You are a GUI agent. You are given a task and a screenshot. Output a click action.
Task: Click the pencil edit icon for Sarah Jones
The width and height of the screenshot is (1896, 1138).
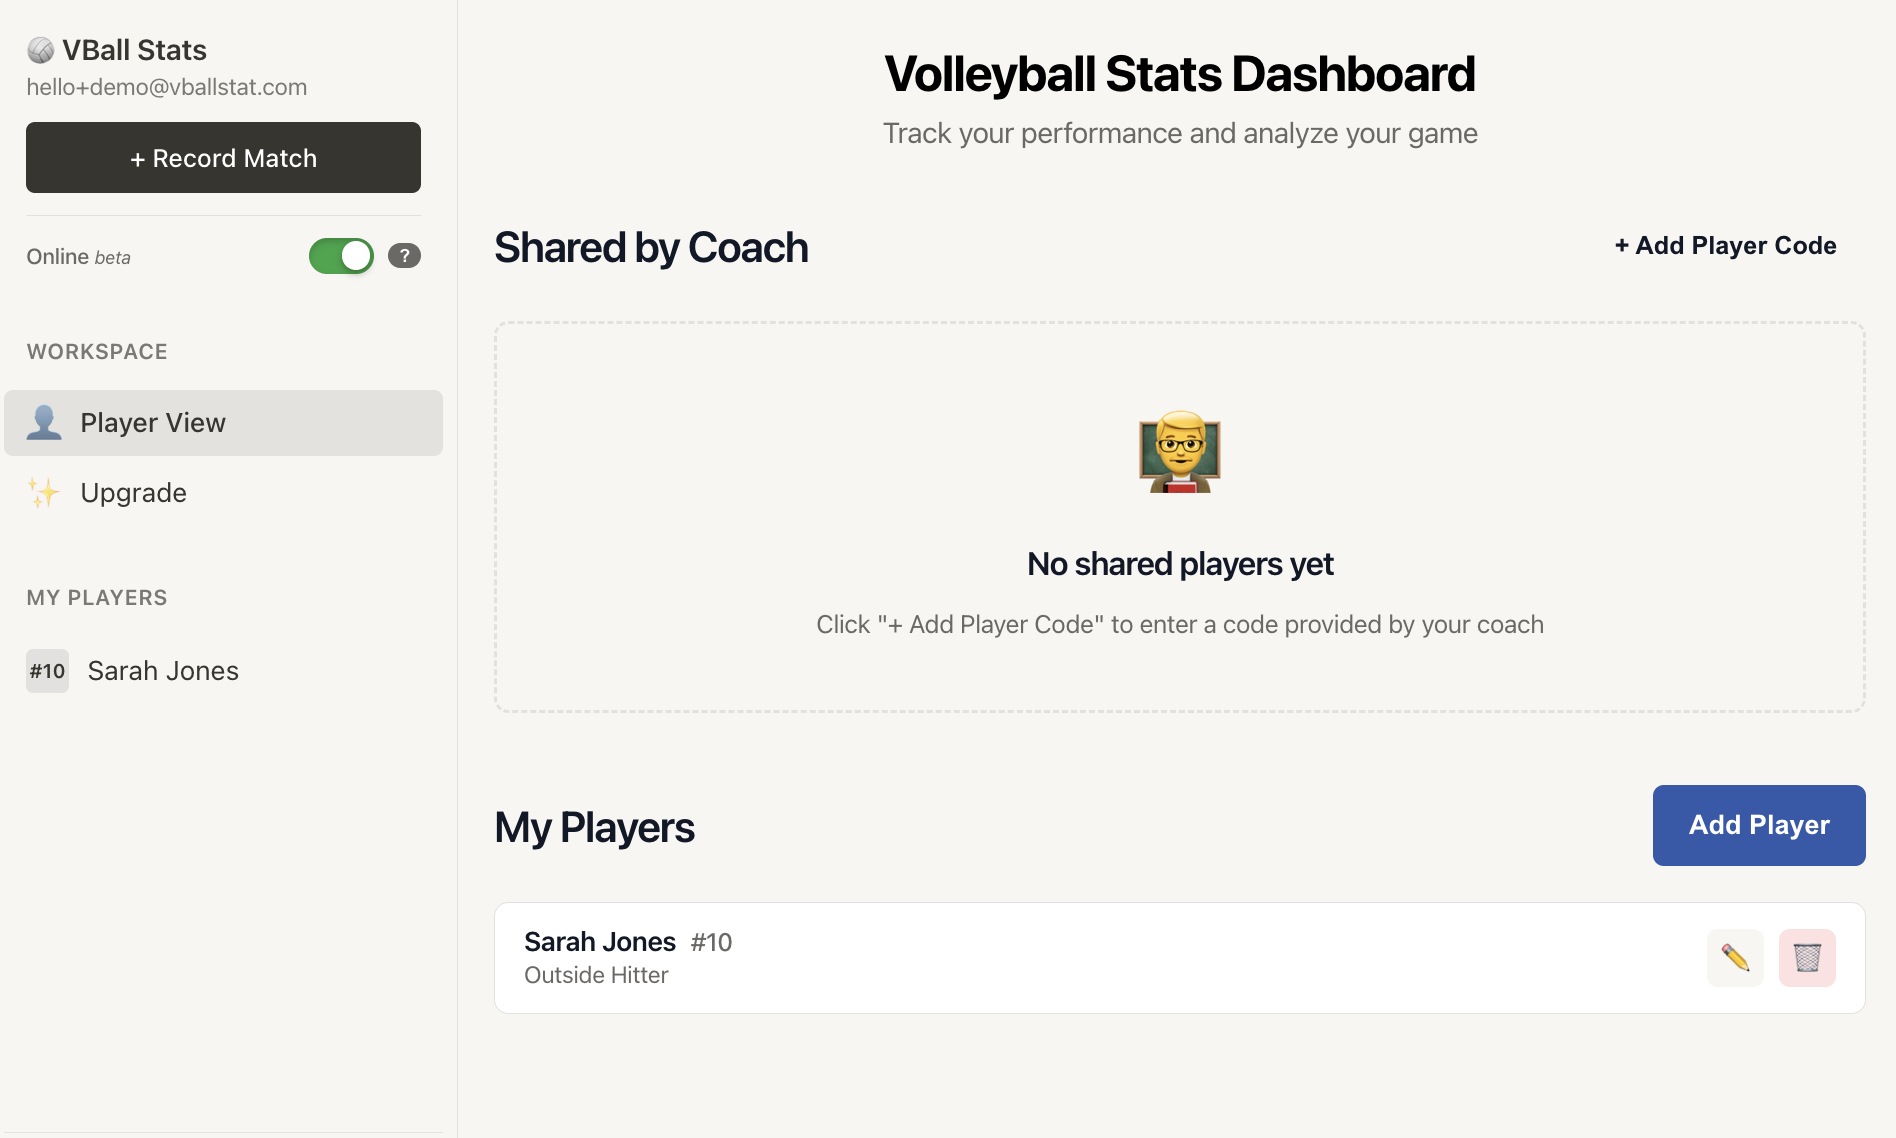1735,958
